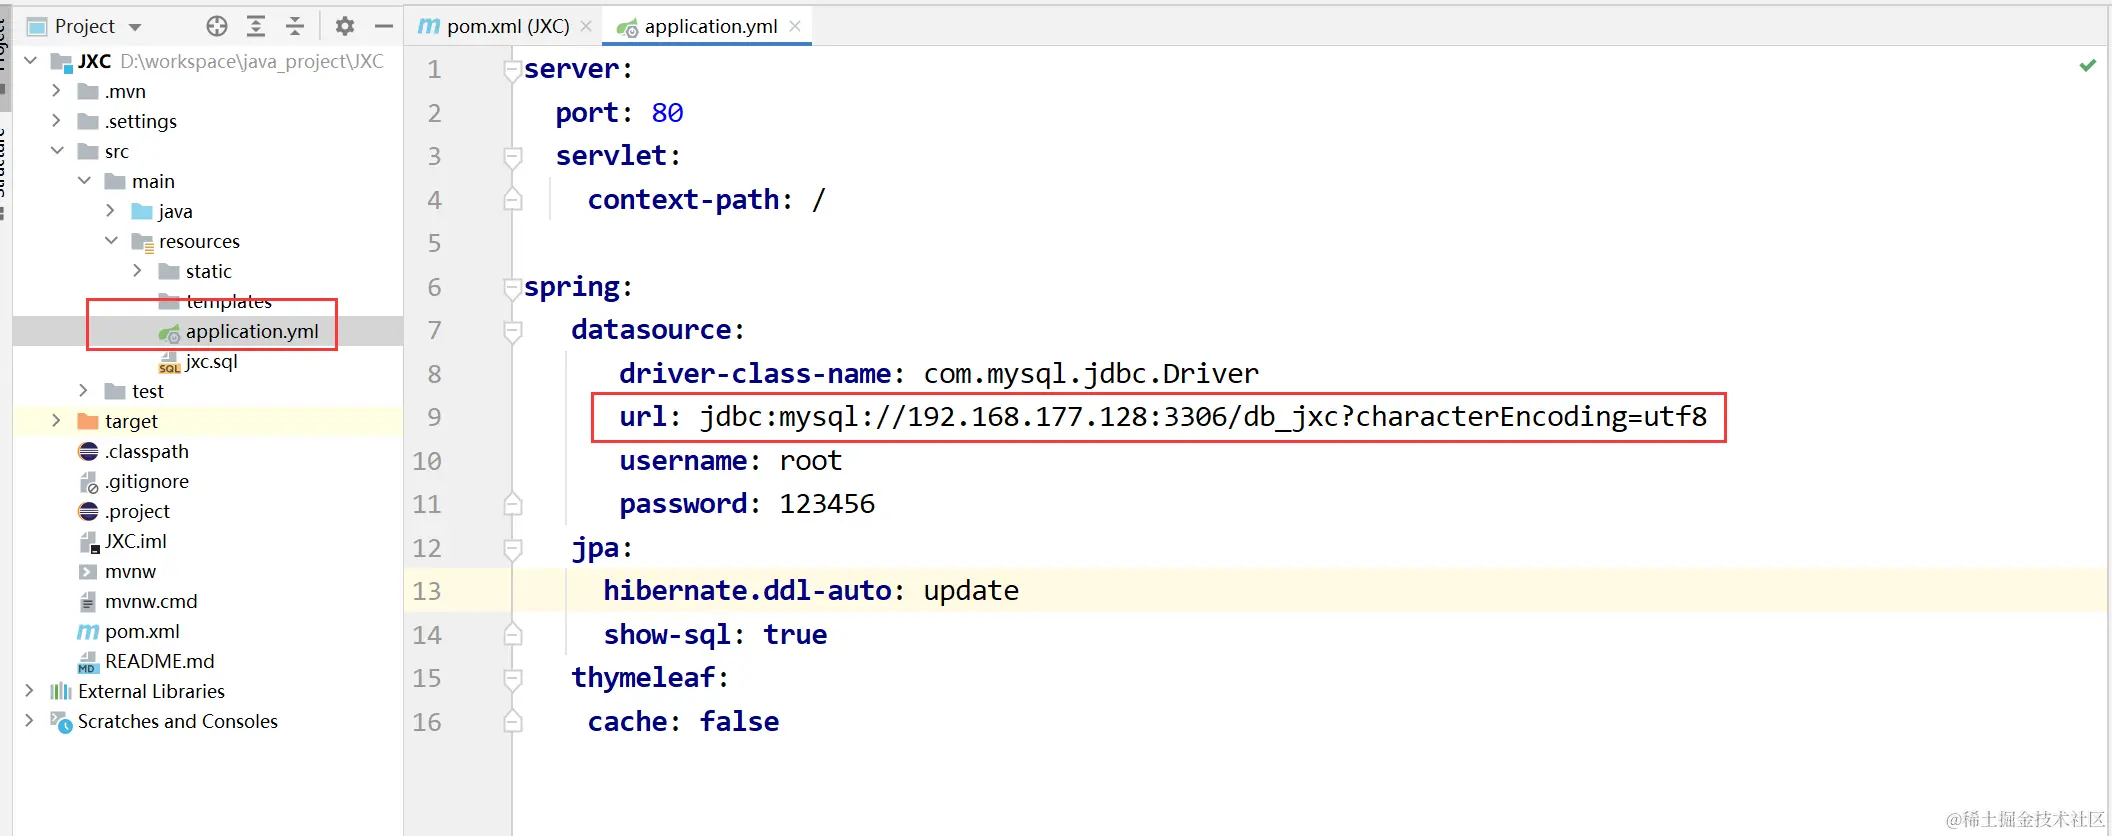Viewport: 2112px width, 836px height.
Task: Click line number 9 in the gutter
Action: click(x=434, y=417)
